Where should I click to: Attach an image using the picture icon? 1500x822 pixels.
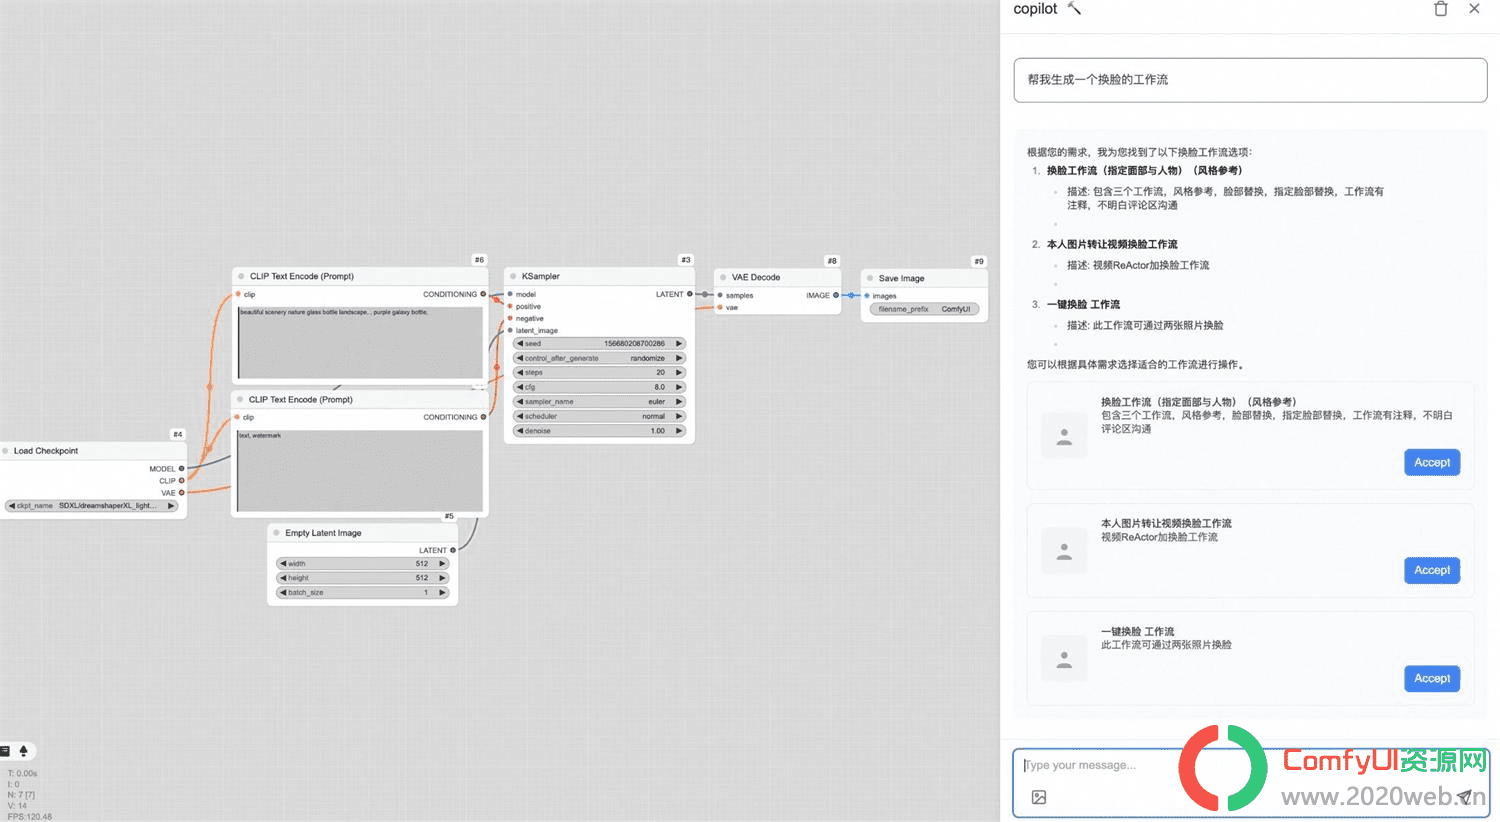[x=1039, y=797]
